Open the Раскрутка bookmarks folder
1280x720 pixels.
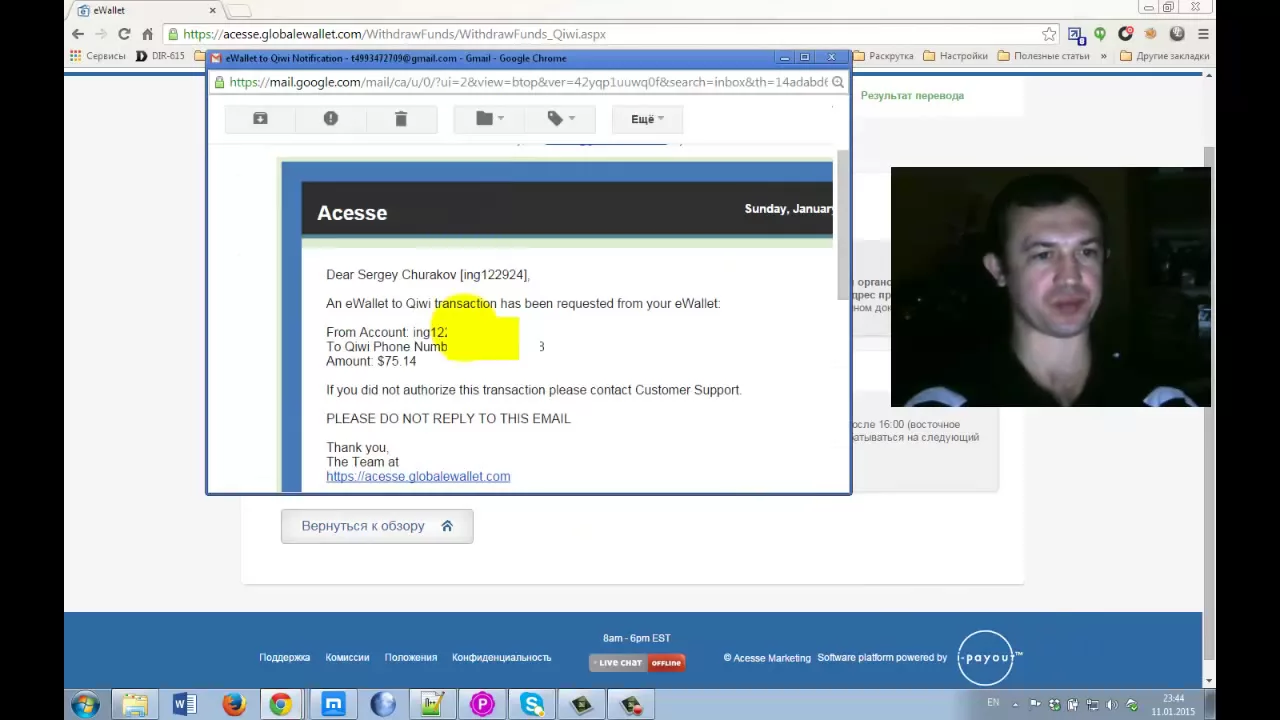pyautogui.click(x=883, y=56)
